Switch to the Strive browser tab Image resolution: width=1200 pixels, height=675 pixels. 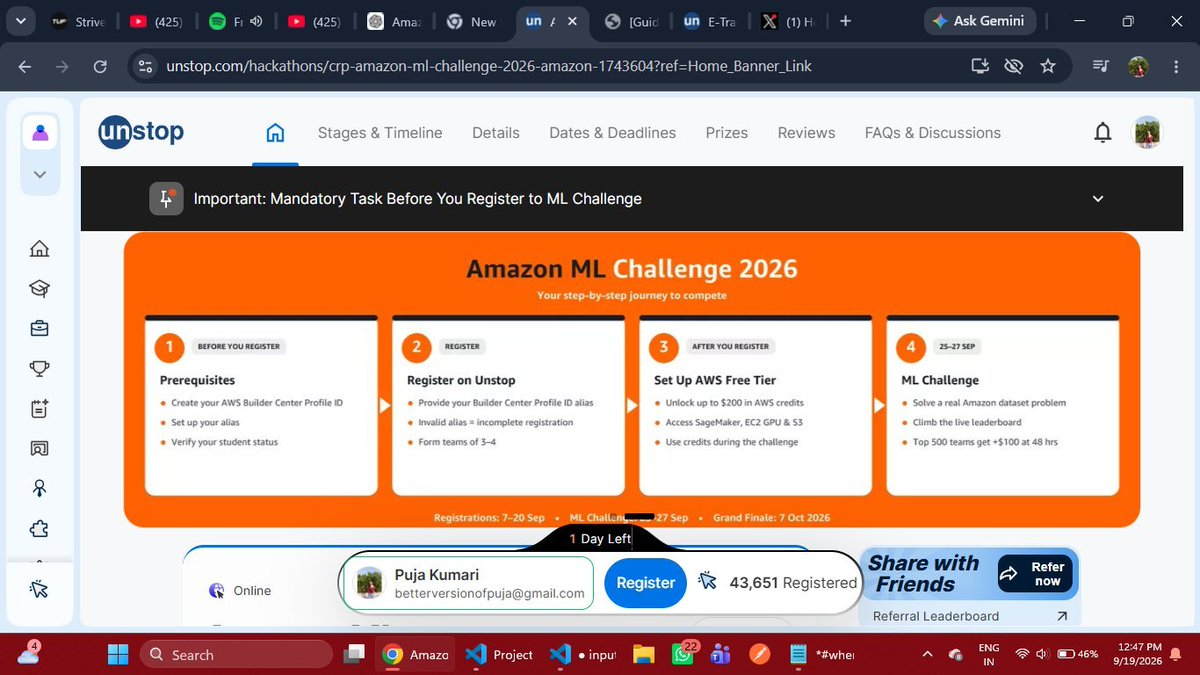79,21
